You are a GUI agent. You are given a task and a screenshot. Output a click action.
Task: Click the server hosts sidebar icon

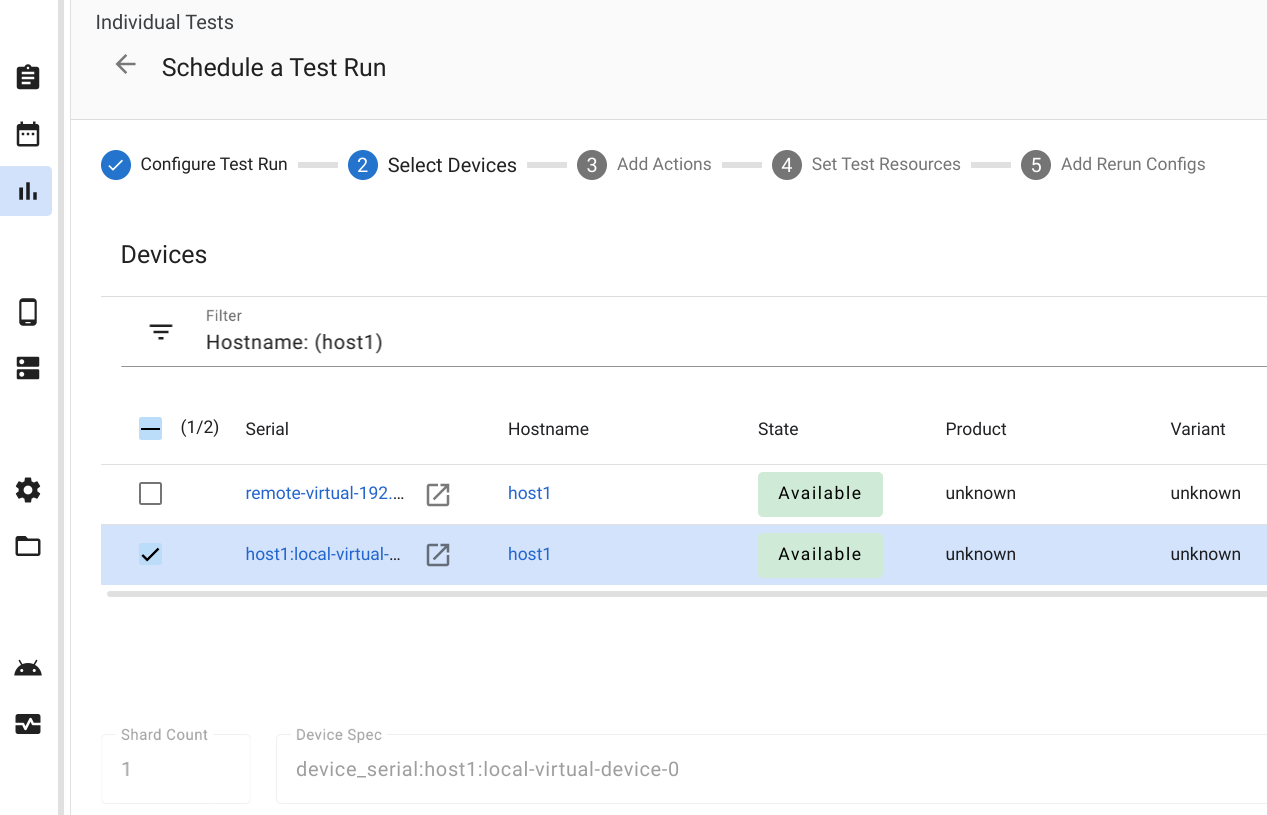28,369
